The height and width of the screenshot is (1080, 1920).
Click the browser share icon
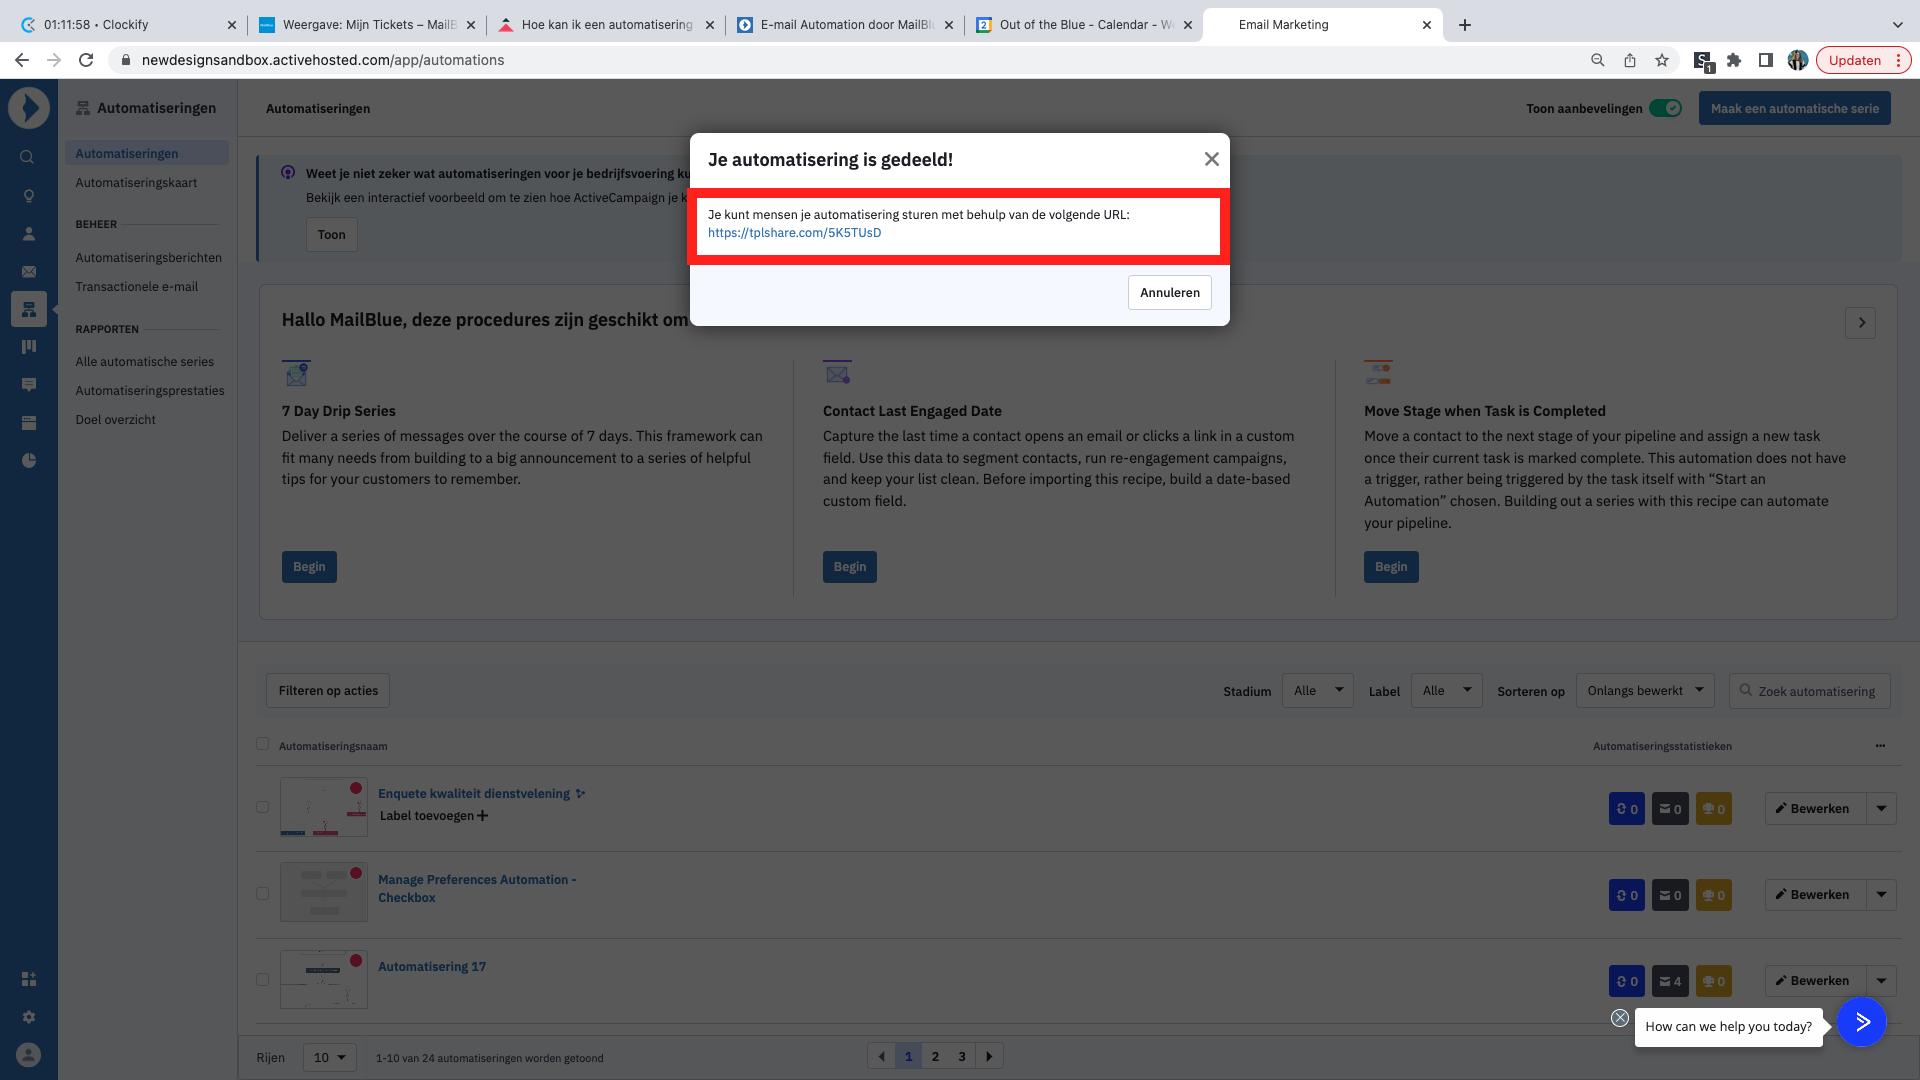(x=1630, y=60)
